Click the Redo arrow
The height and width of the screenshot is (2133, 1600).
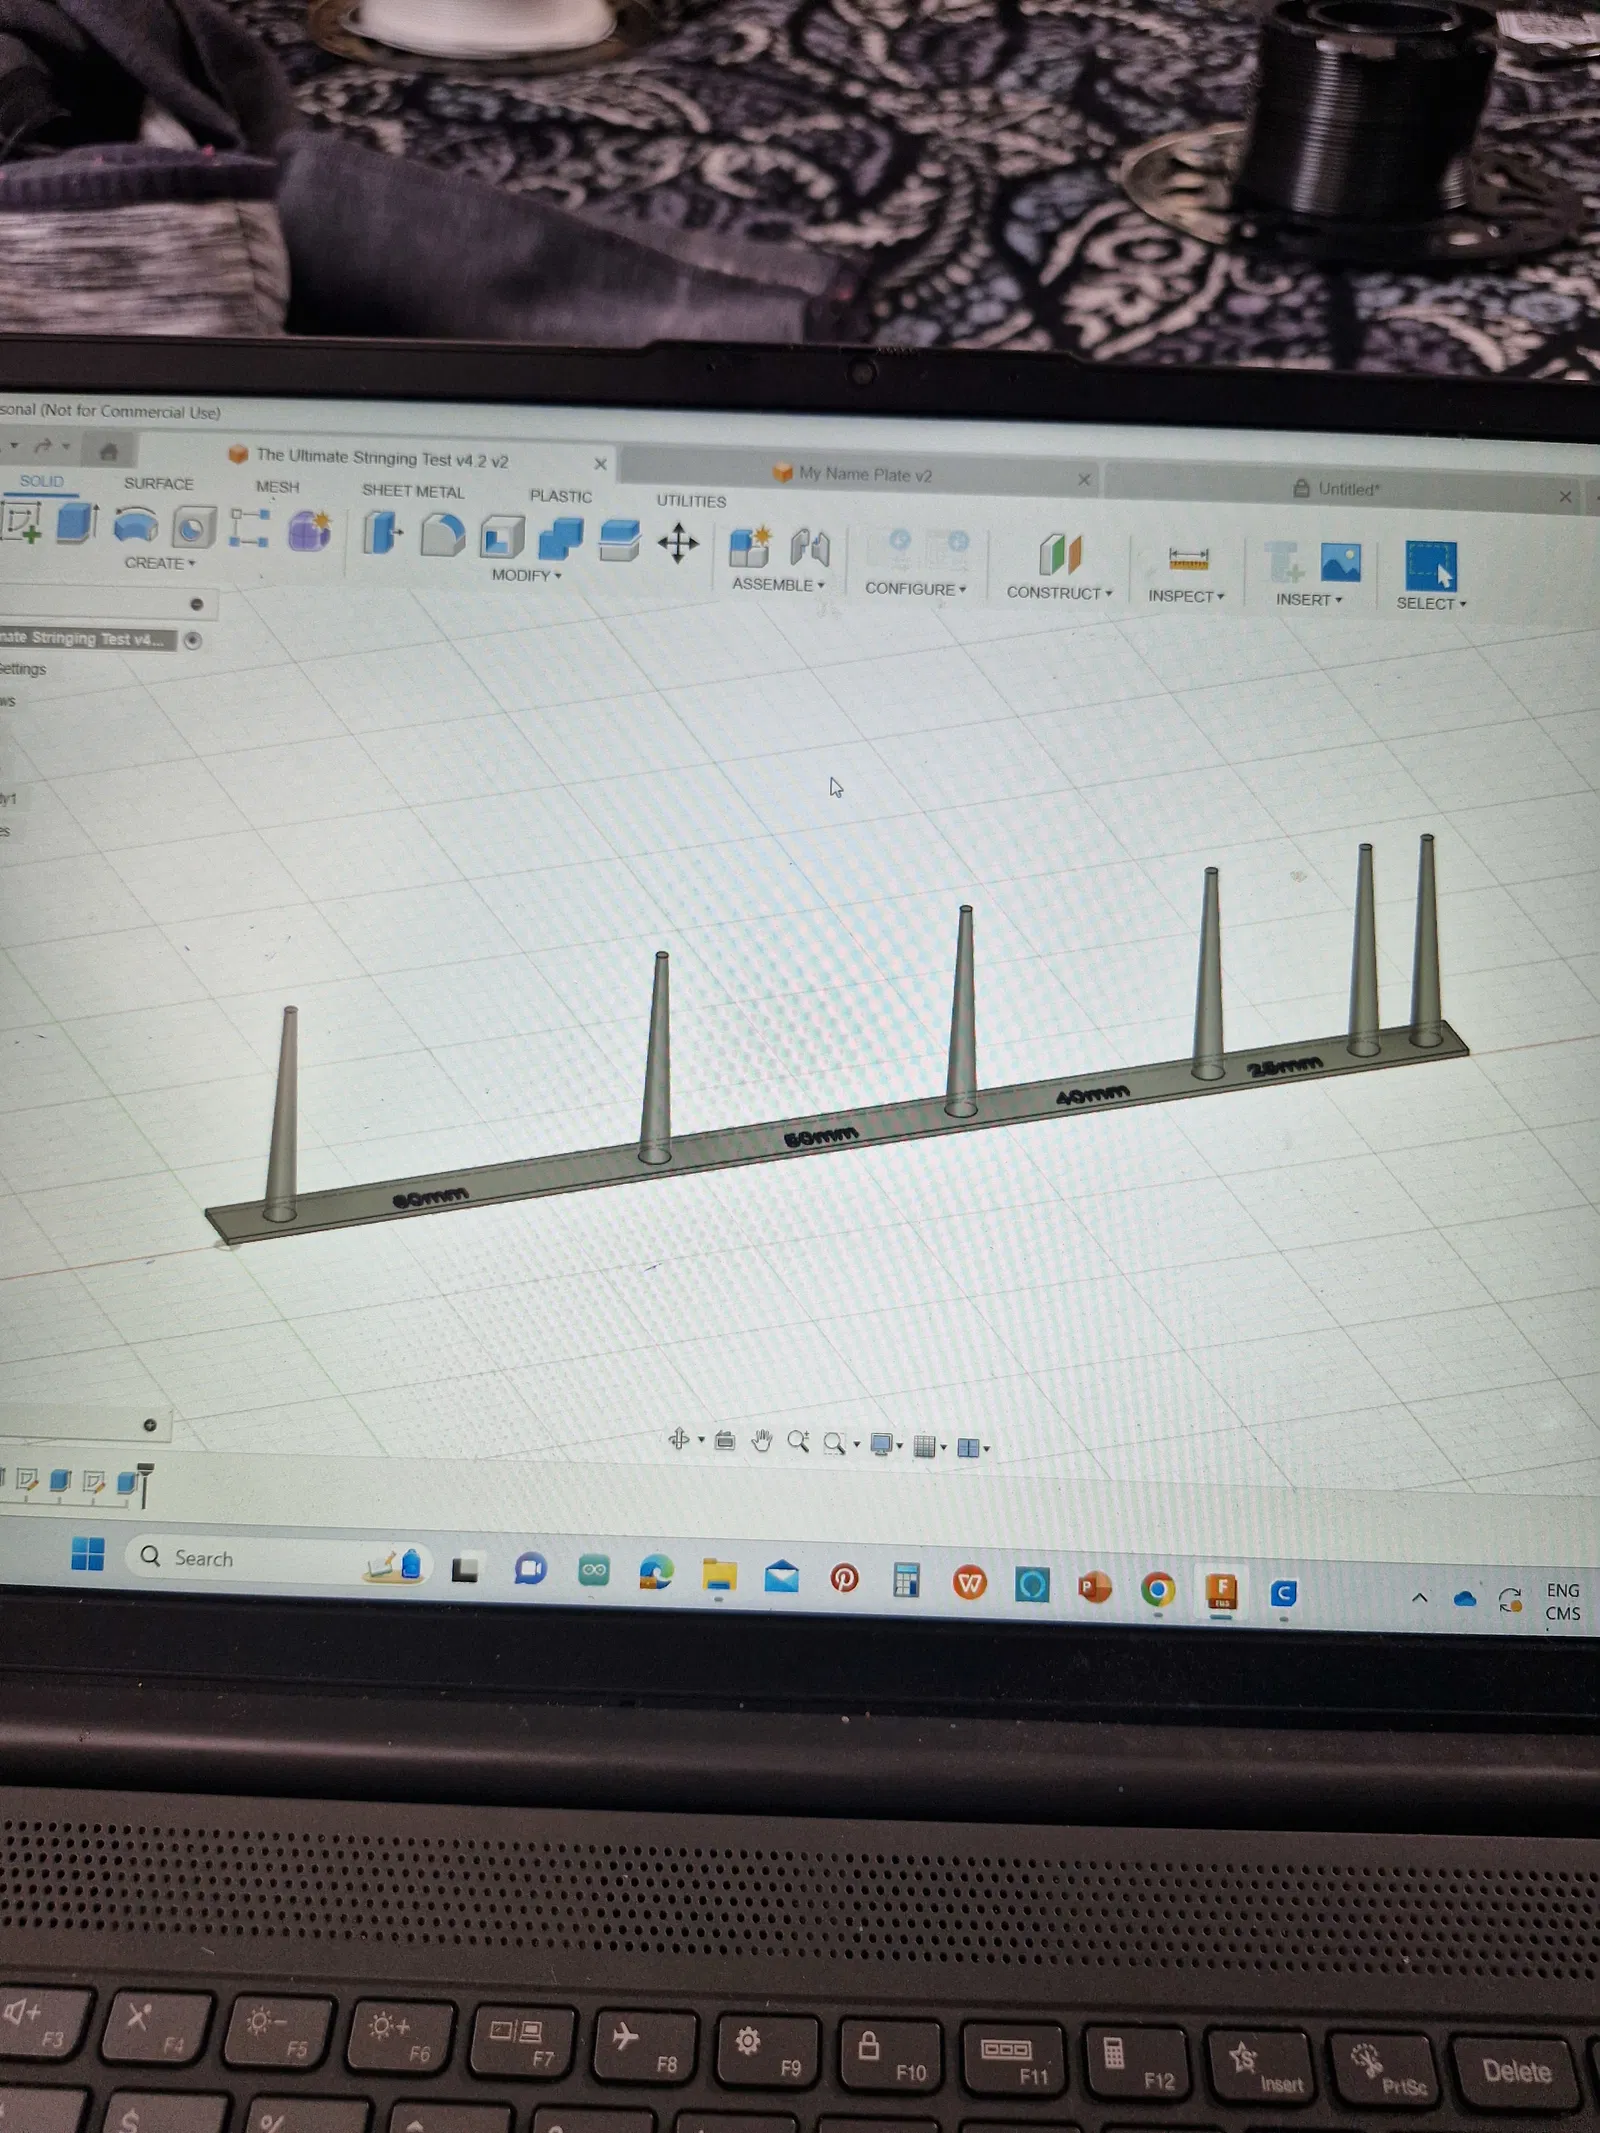pos(43,446)
